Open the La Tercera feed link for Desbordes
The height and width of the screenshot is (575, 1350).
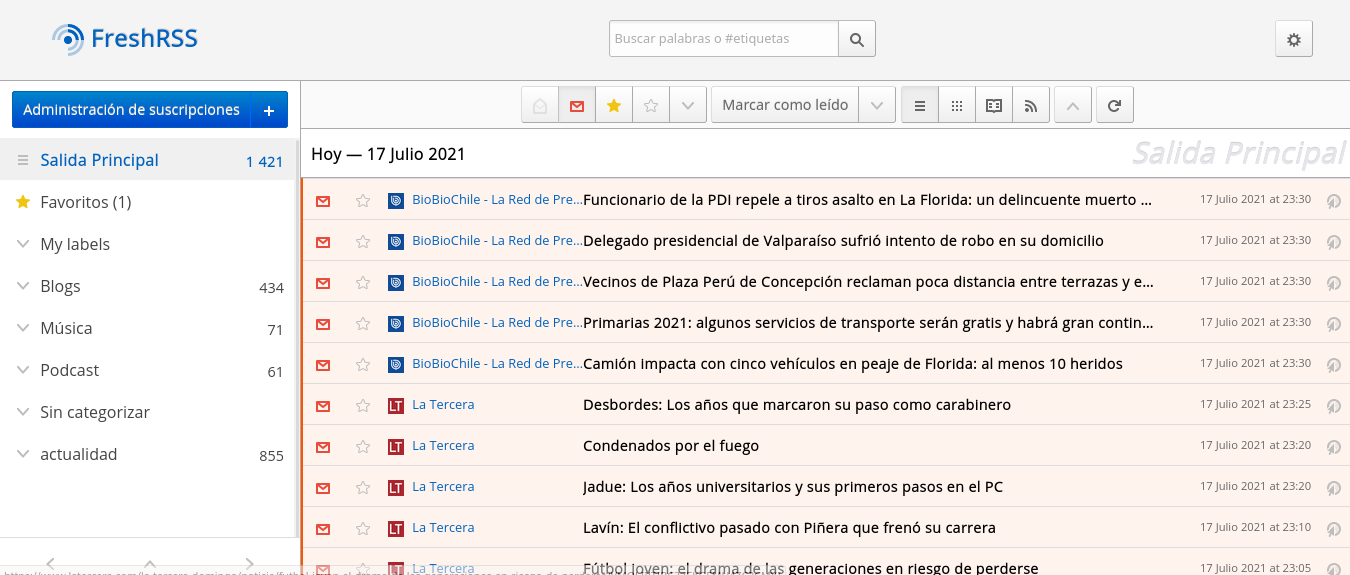pos(443,405)
